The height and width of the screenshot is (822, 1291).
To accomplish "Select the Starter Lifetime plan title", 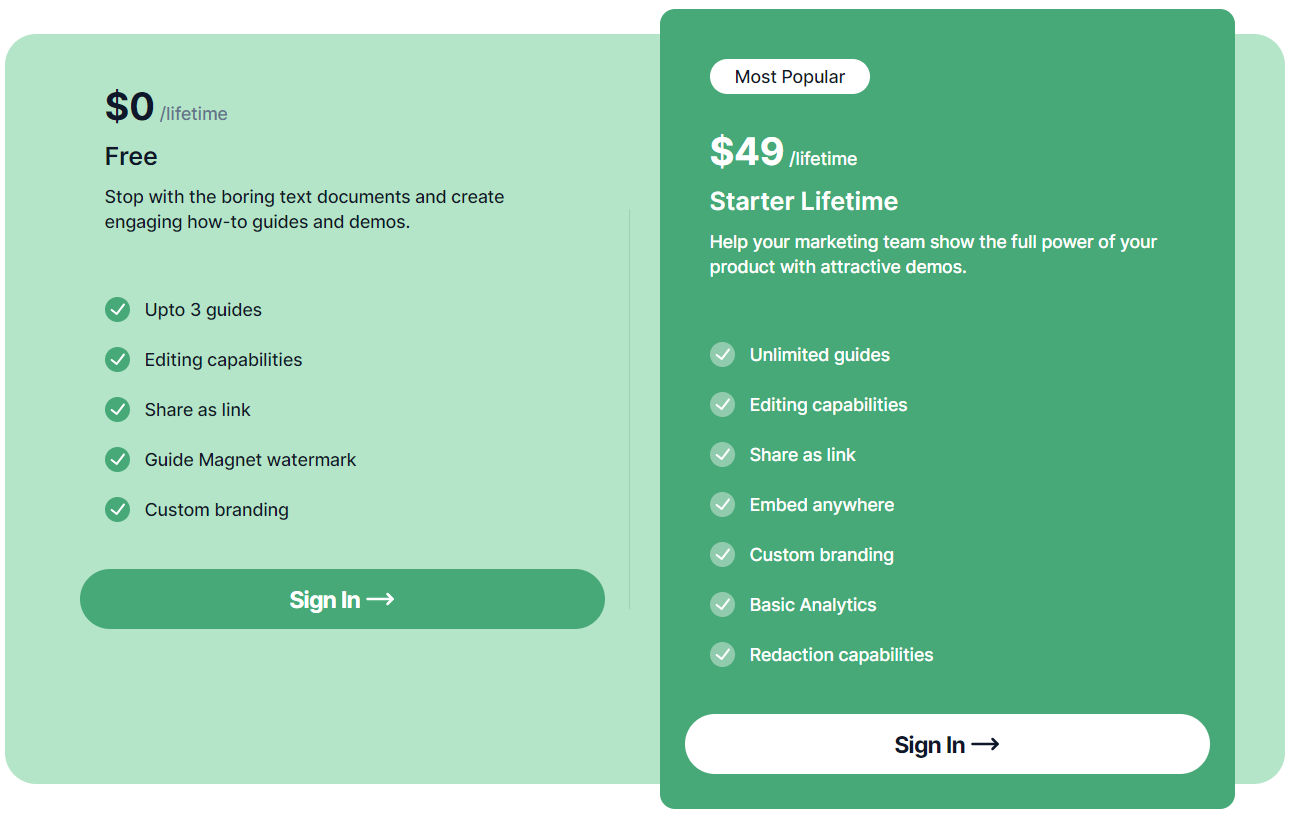I will tap(804, 201).
